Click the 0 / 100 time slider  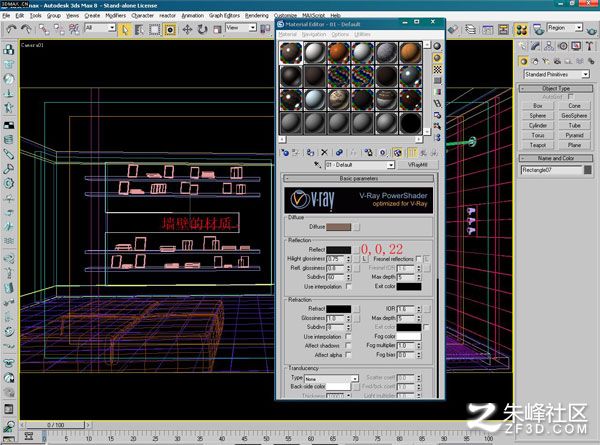click(55, 425)
